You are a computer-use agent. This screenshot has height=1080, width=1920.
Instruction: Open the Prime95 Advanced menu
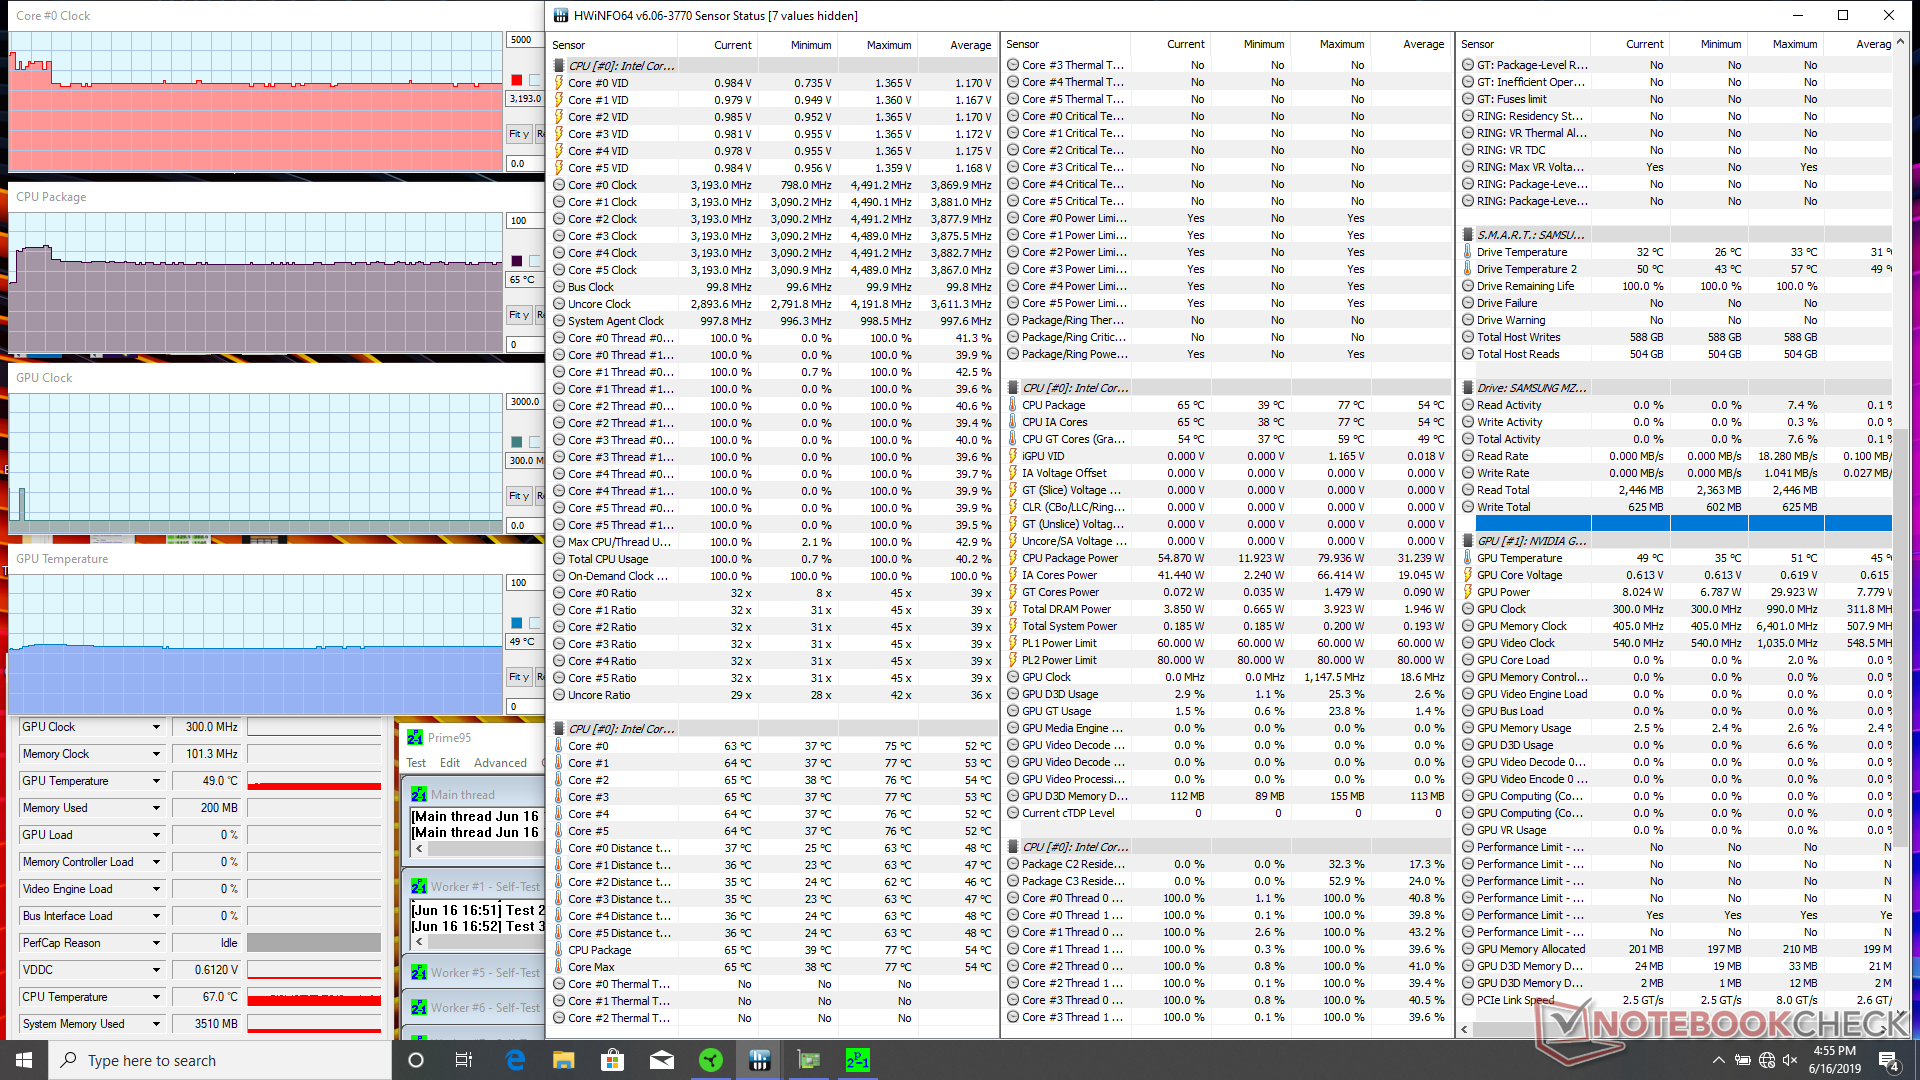500,763
